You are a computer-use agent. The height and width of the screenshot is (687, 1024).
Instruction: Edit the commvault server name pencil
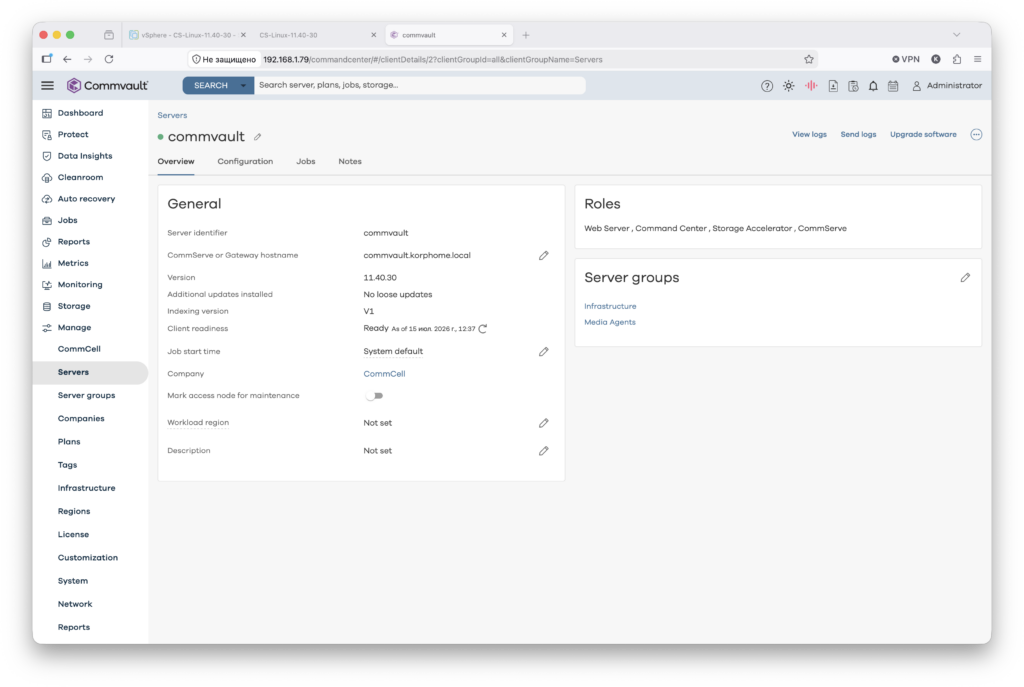click(x=258, y=137)
